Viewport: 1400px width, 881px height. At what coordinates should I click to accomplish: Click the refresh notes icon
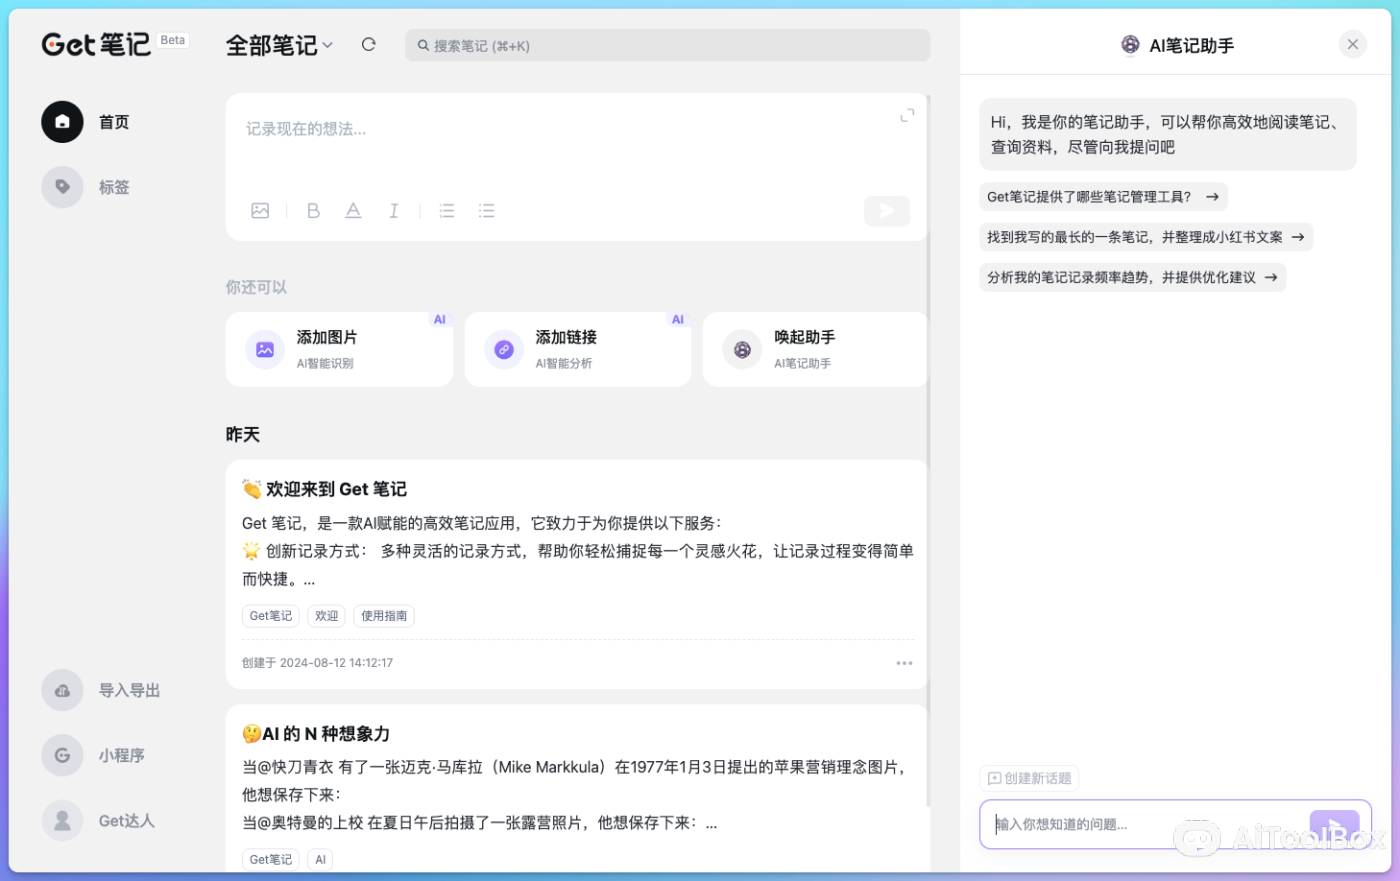pyautogui.click(x=368, y=44)
